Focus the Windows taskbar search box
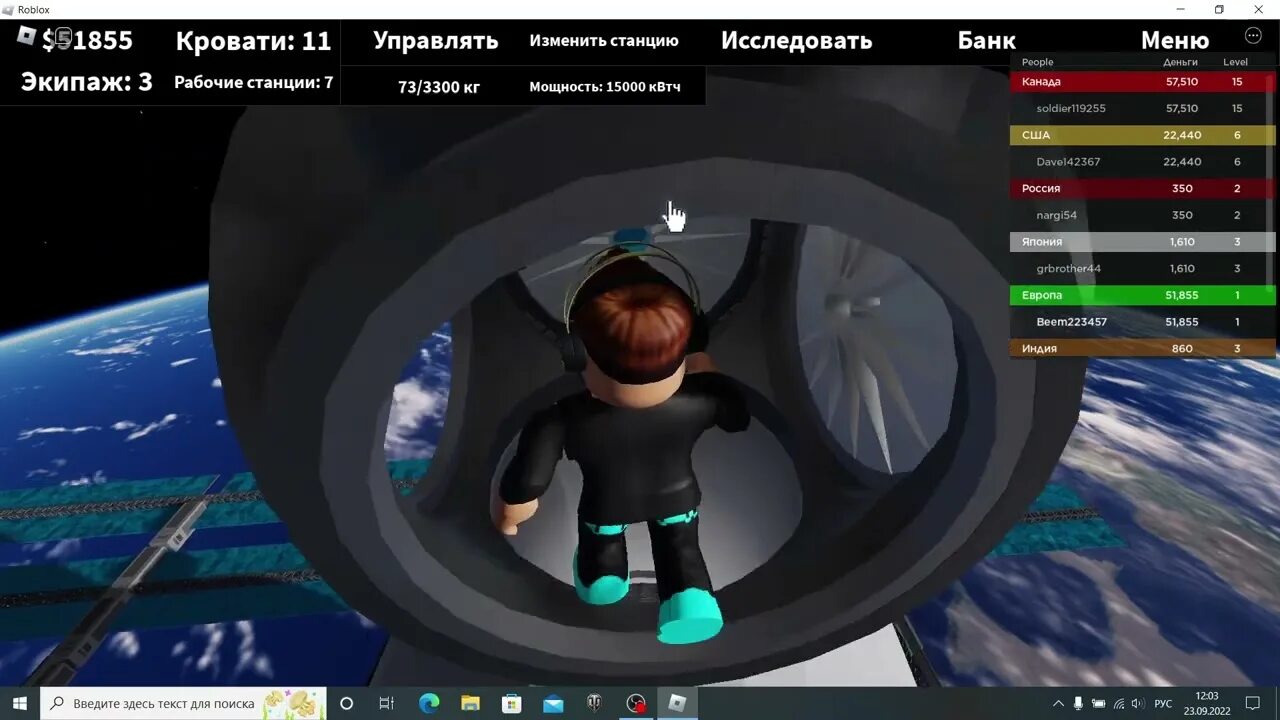The image size is (1280, 720). pyautogui.click(x=183, y=703)
